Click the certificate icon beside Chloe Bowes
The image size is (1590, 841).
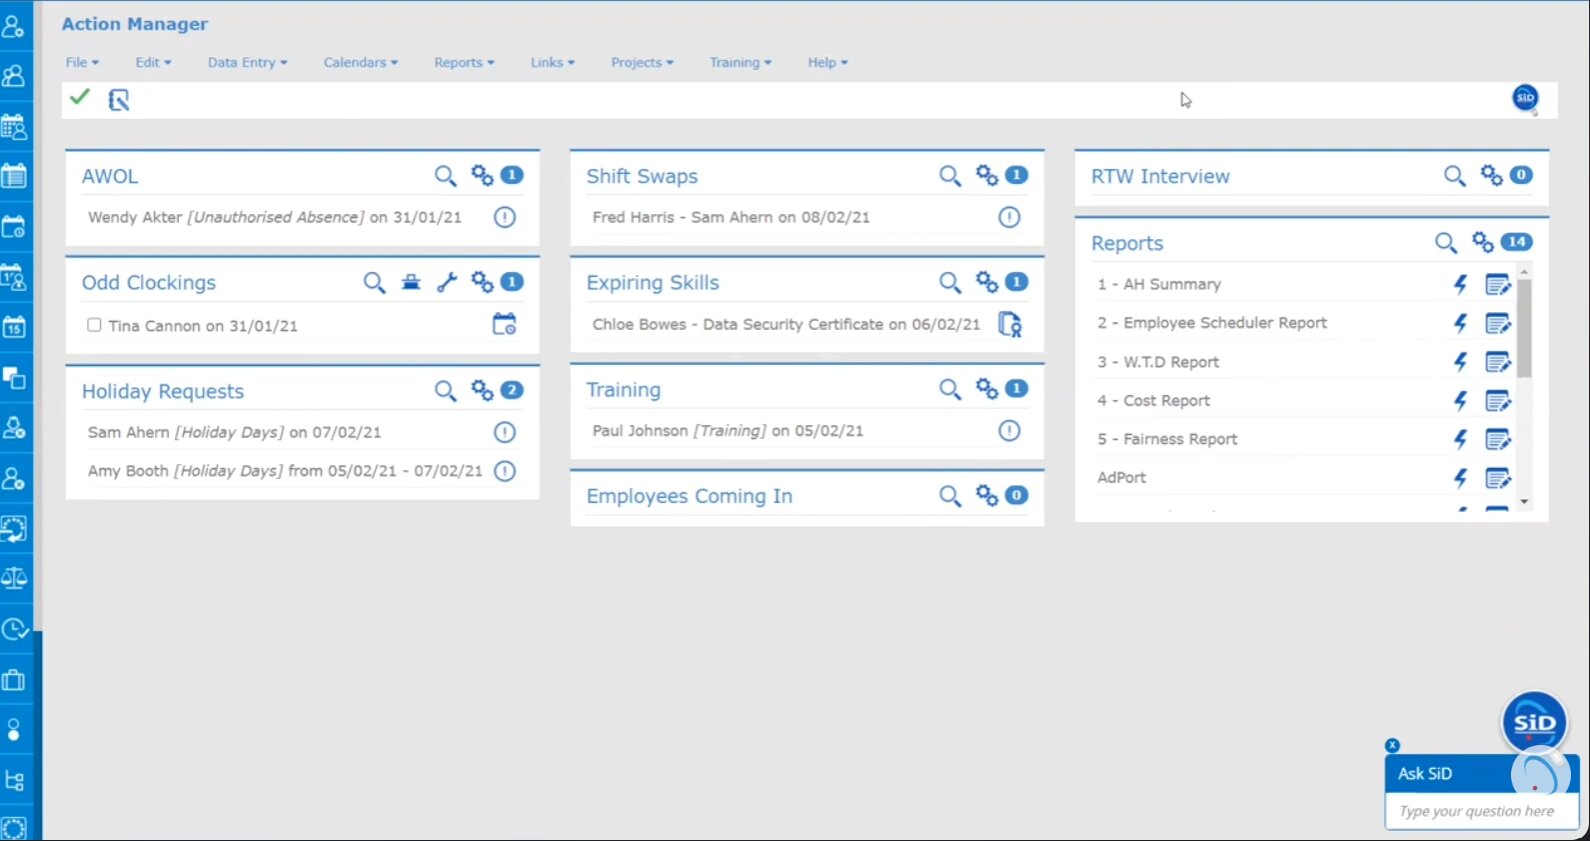tap(1010, 325)
